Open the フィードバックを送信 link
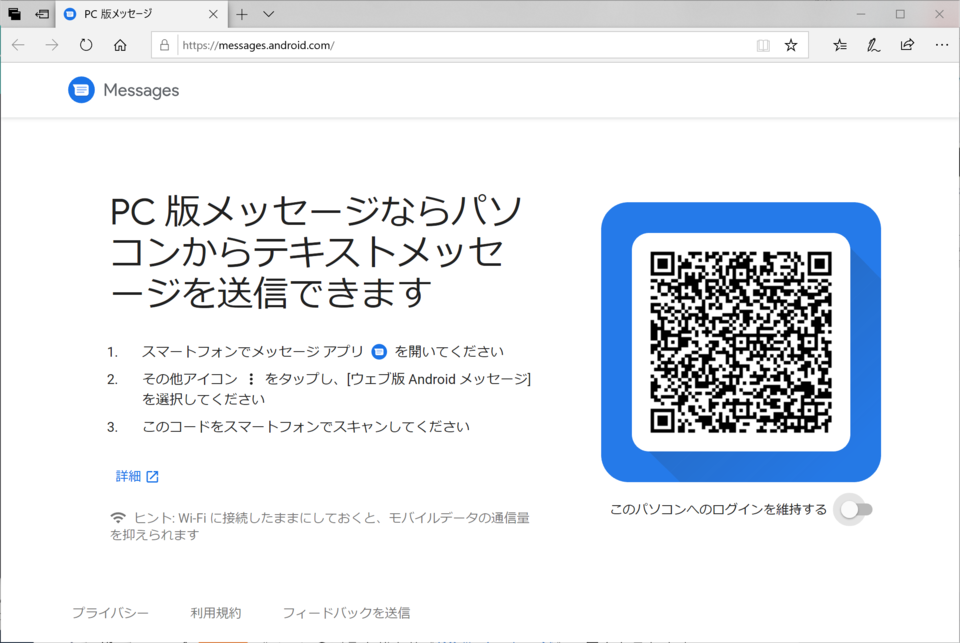This screenshot has width=960, height=643. pos(346,612)
